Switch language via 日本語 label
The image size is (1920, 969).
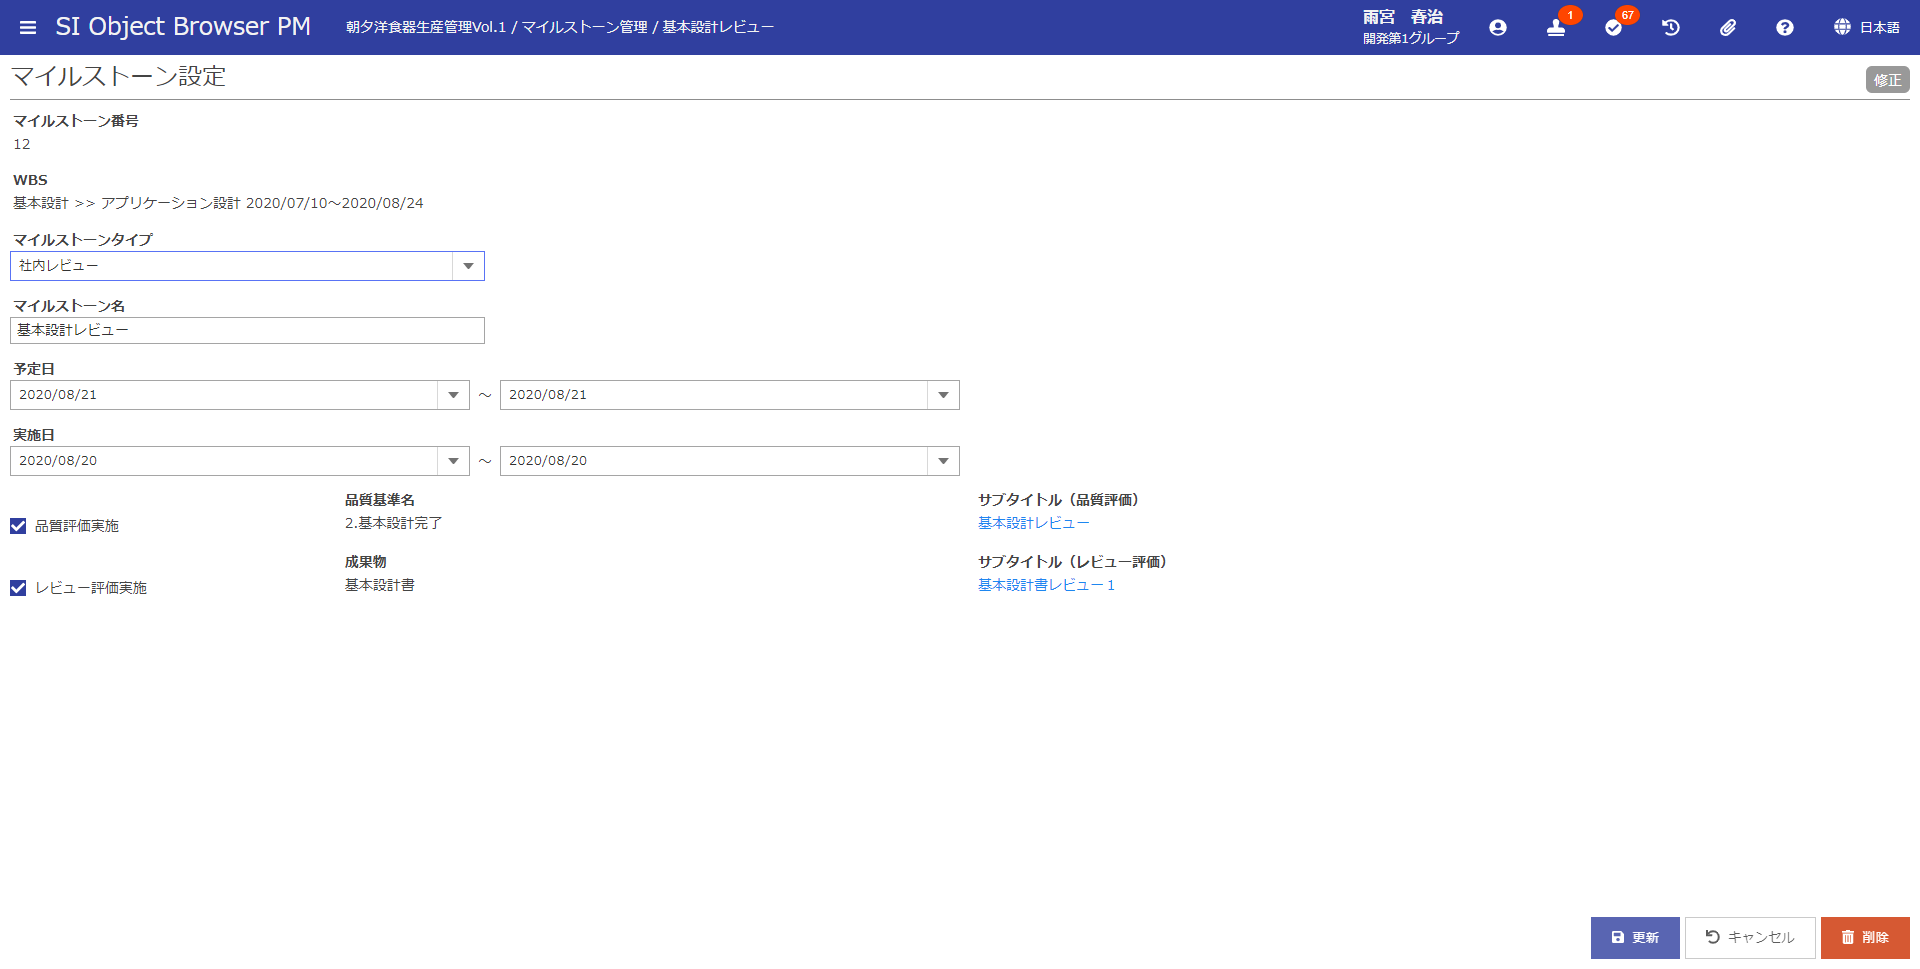(x=1879, y=28)
